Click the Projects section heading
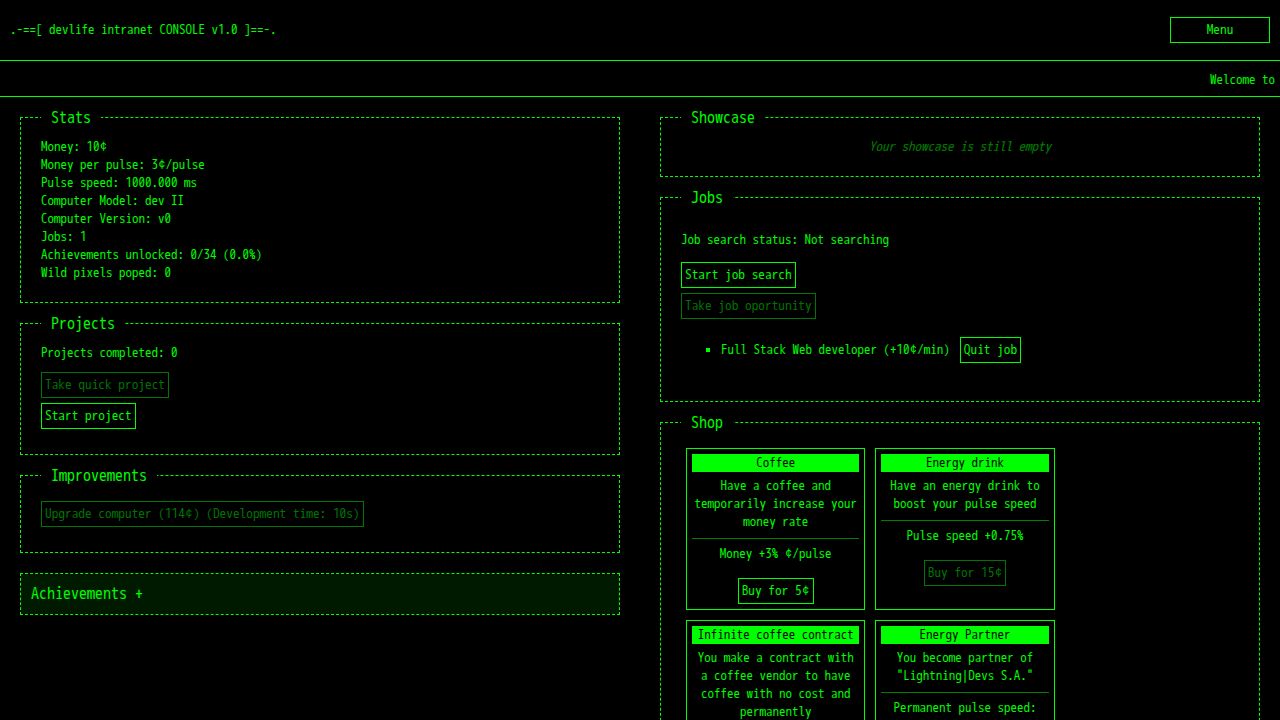 coord(83,324)
